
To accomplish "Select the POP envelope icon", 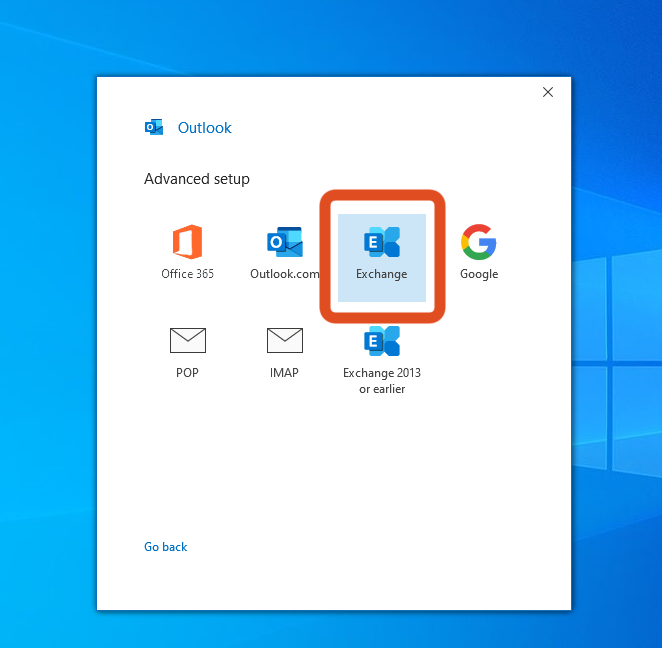I will [x=187, y=341].
